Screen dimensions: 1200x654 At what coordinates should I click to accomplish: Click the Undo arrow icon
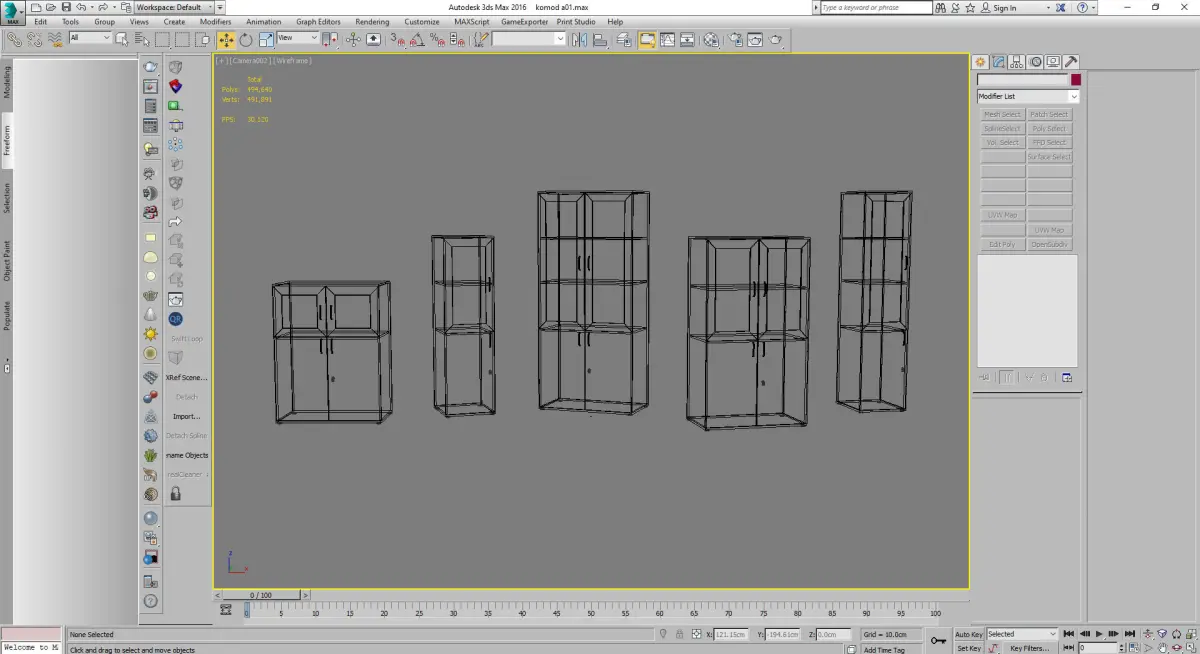81,7
